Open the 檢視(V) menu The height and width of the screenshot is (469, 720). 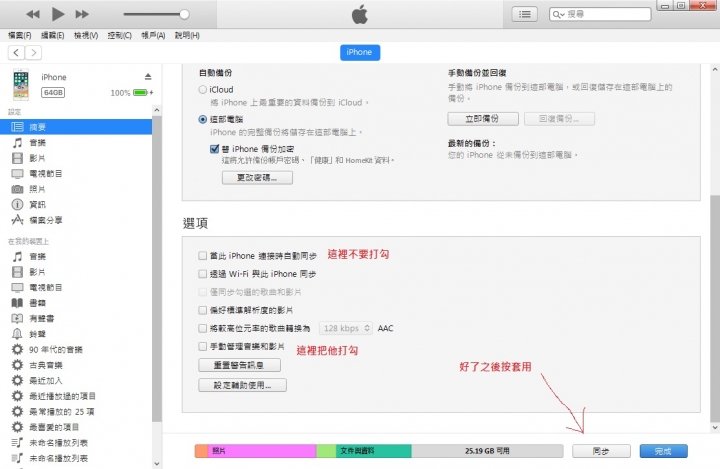click(x=86, y=35)
